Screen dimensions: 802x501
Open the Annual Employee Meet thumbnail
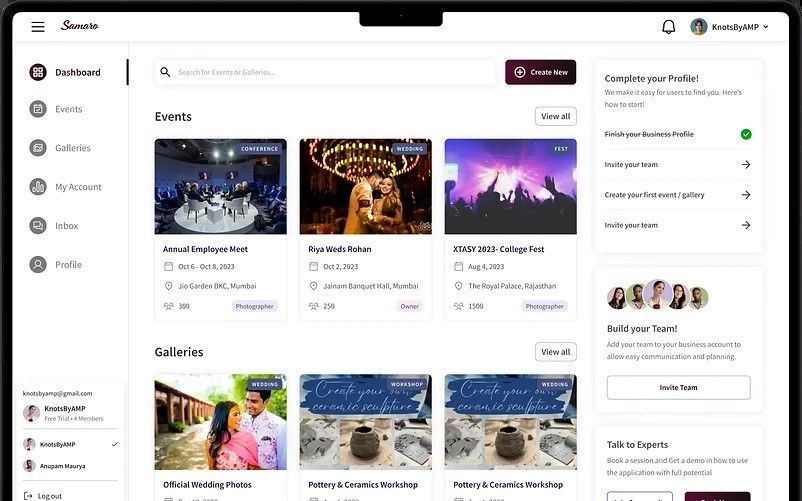tap(220, 187)
